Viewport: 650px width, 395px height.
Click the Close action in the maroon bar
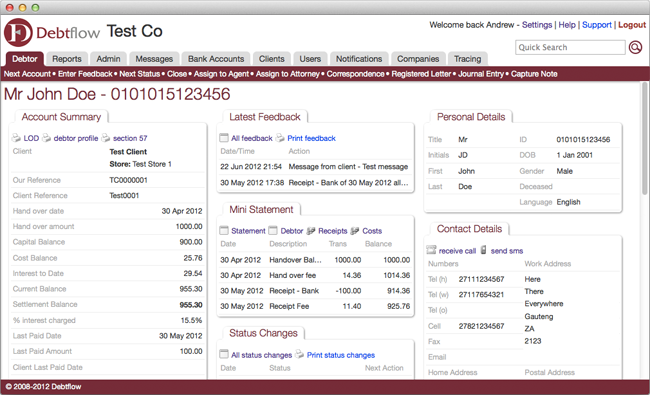pos(177,74)
